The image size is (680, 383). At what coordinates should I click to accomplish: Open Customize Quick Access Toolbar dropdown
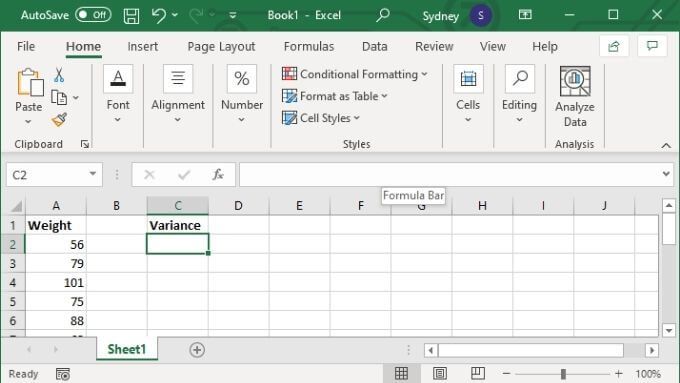(233, 16)
